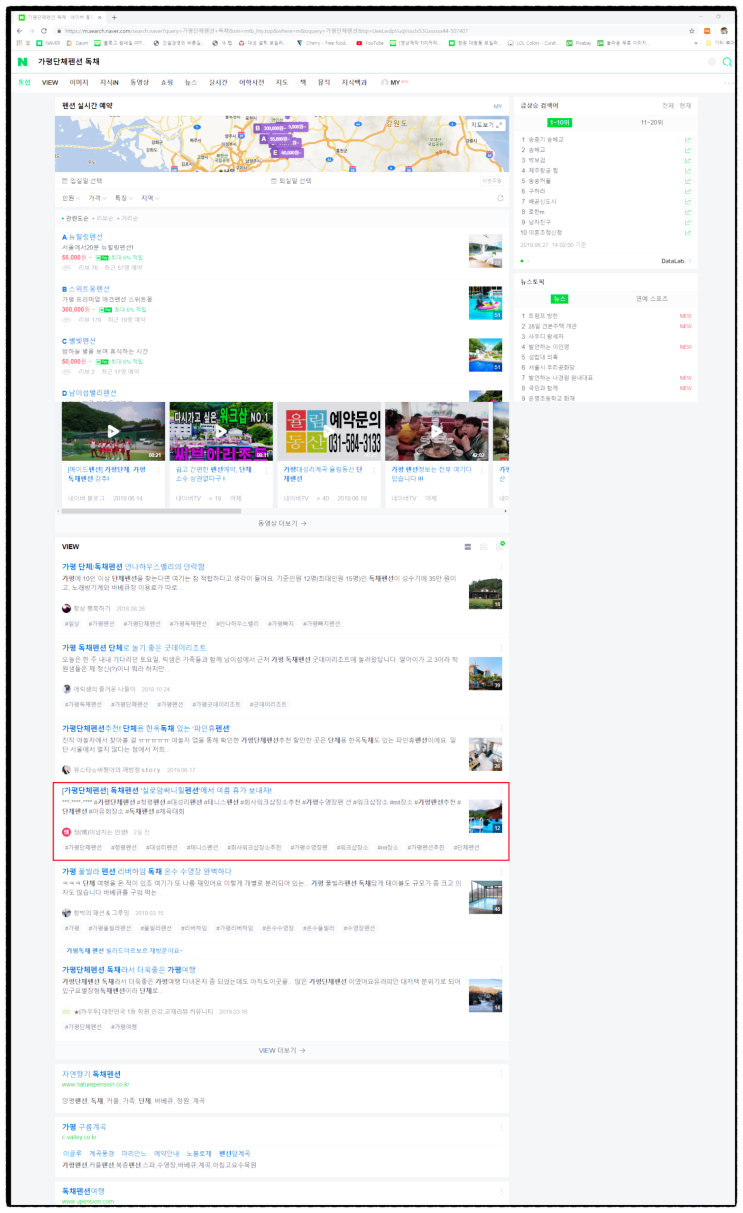Click in the Naver search box

point(370,62)
